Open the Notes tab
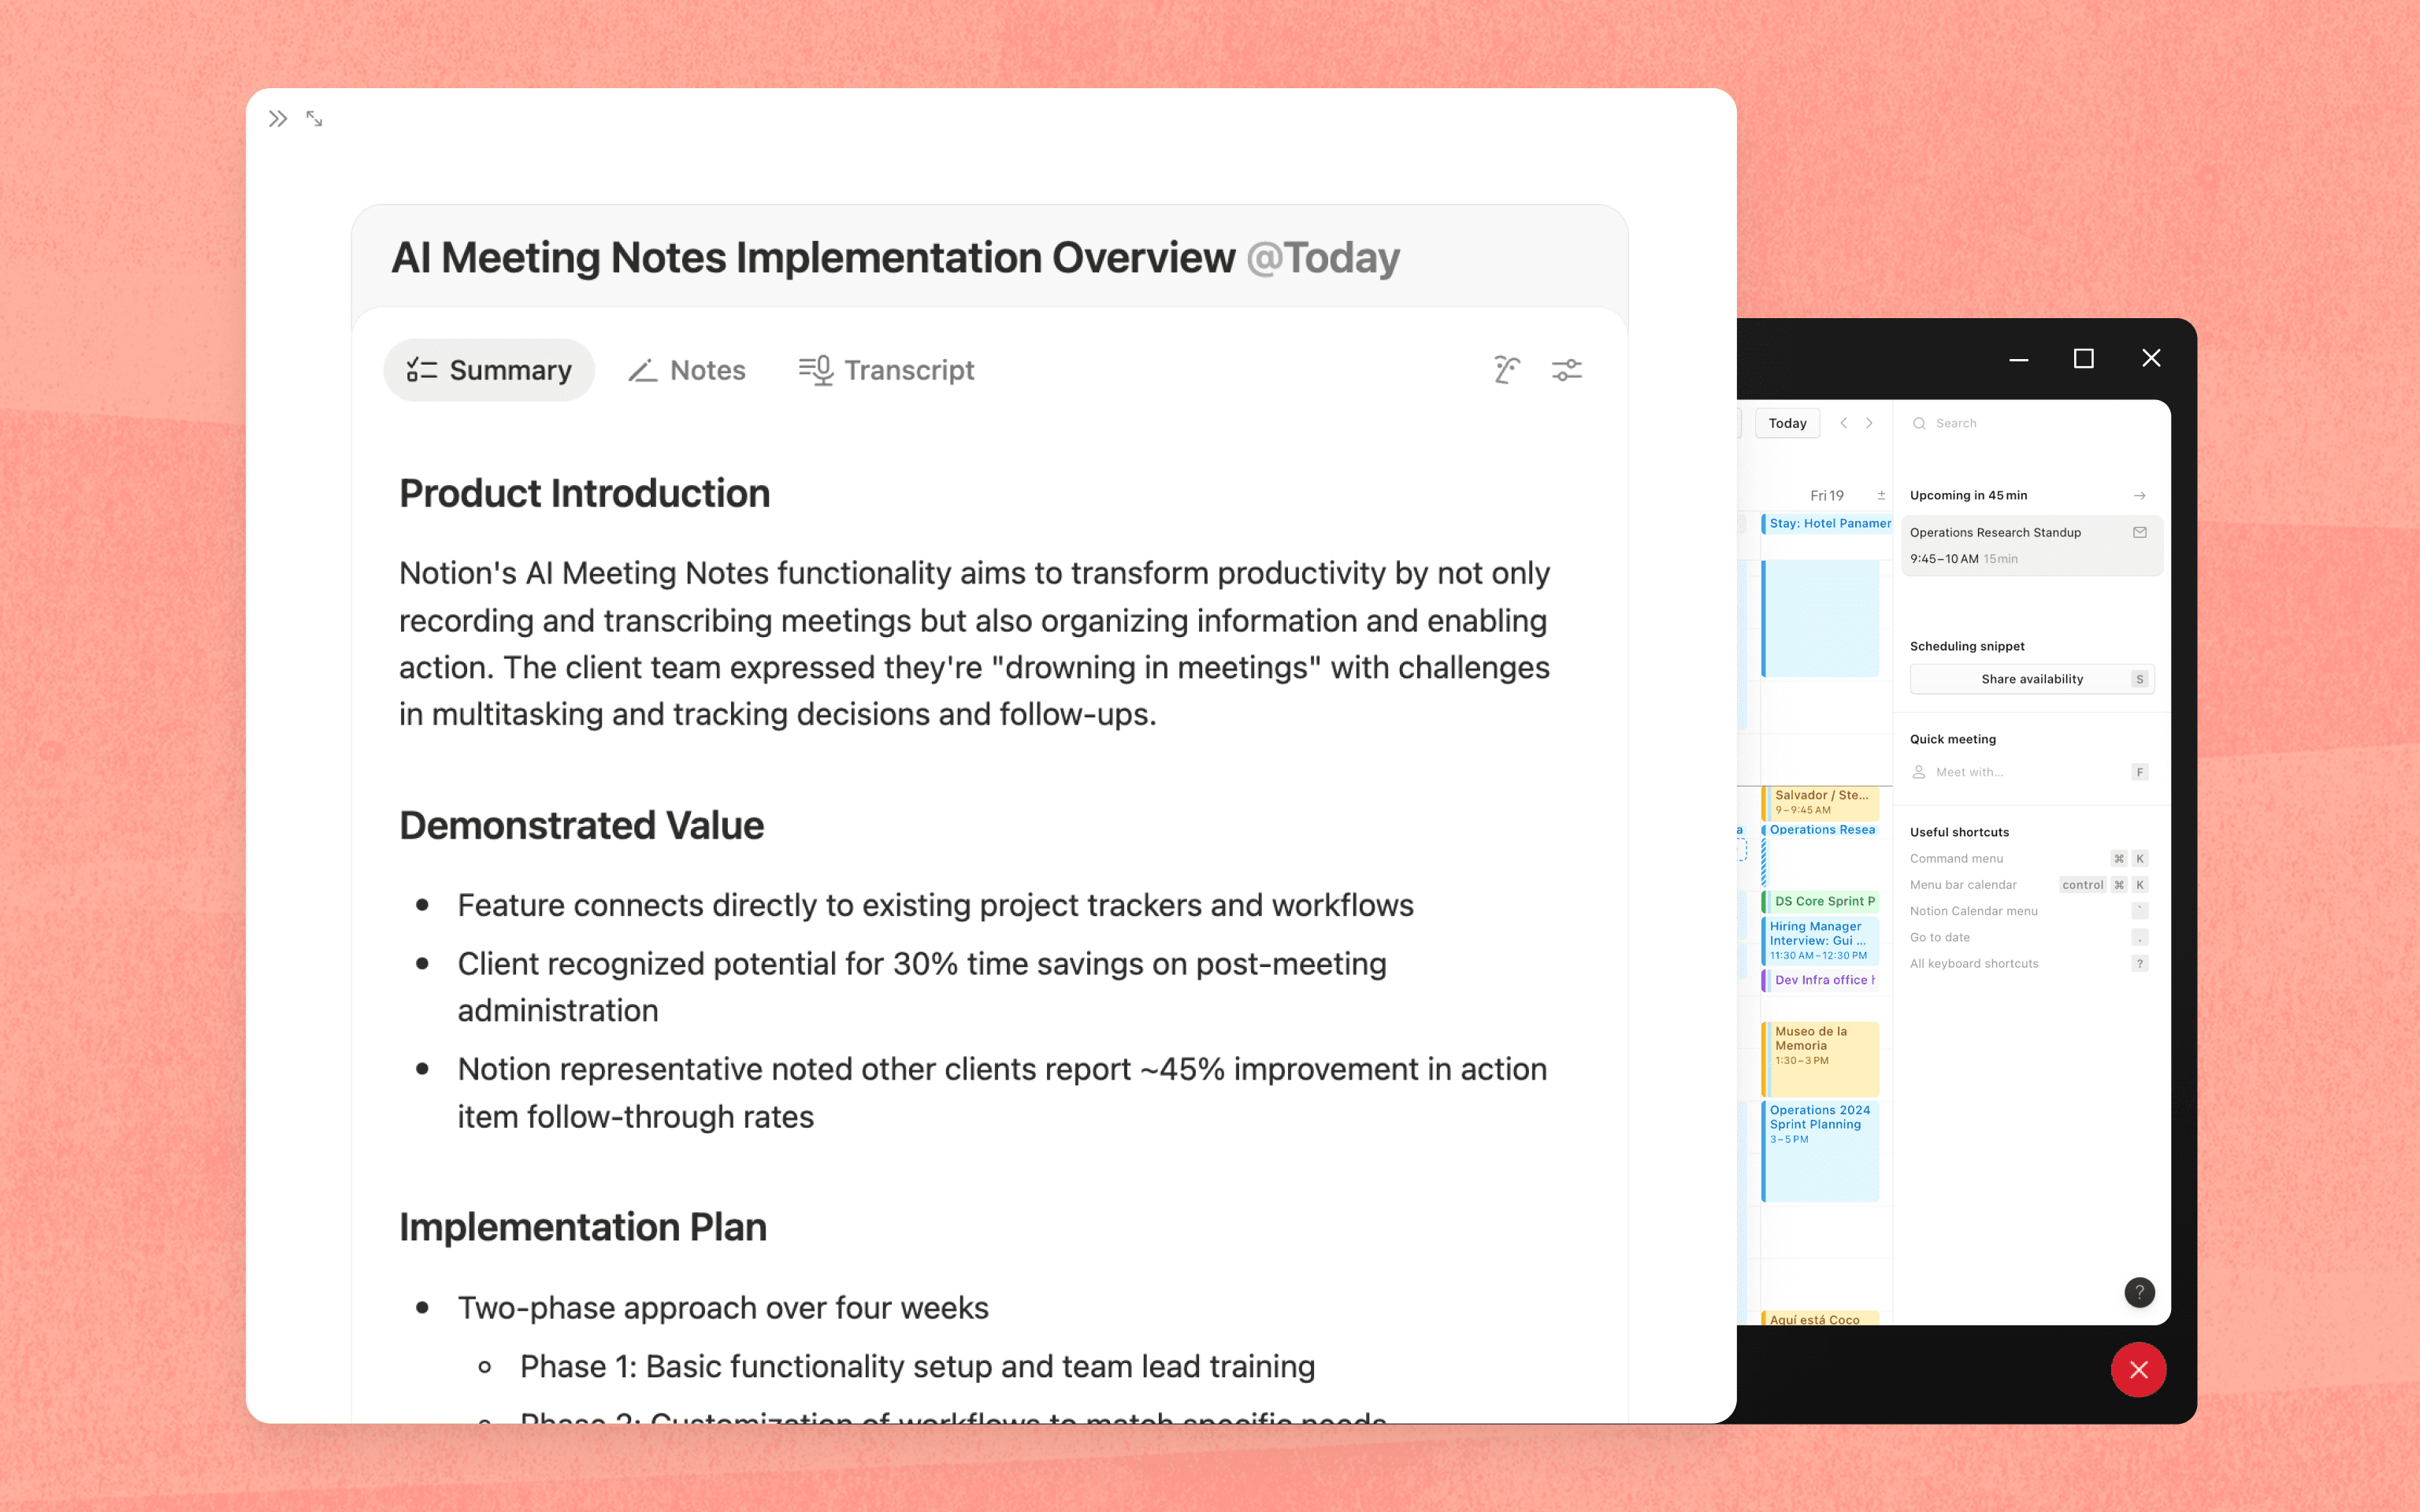Viewport: 2420px width, 1512px height. pos(688,370)
